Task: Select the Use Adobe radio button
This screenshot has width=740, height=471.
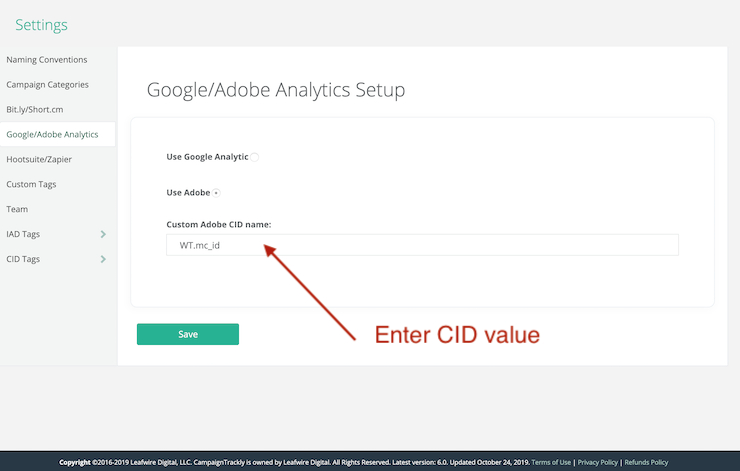Action: (x=217, y=193)
